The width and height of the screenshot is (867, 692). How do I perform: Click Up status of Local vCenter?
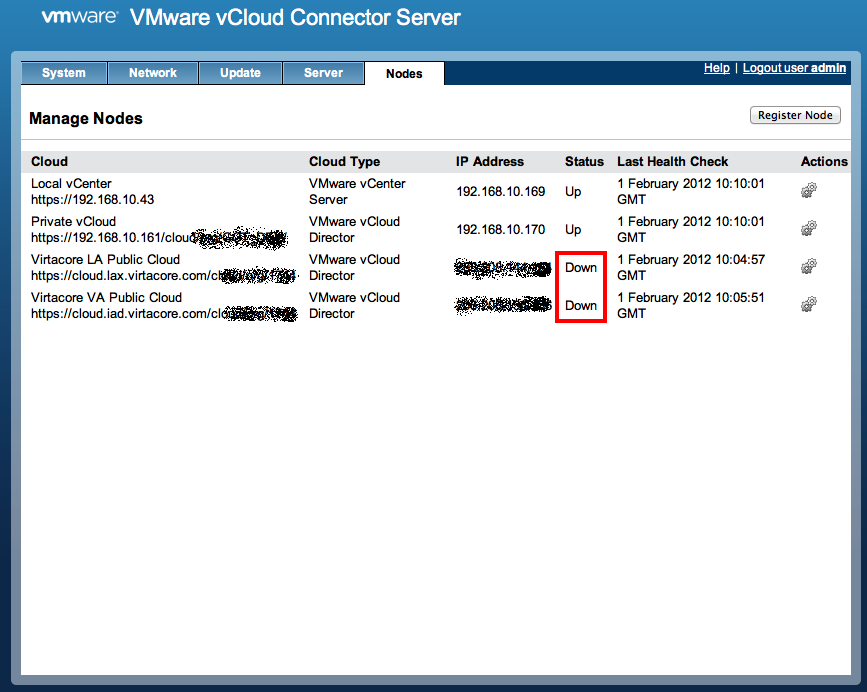tap(573, 192)
